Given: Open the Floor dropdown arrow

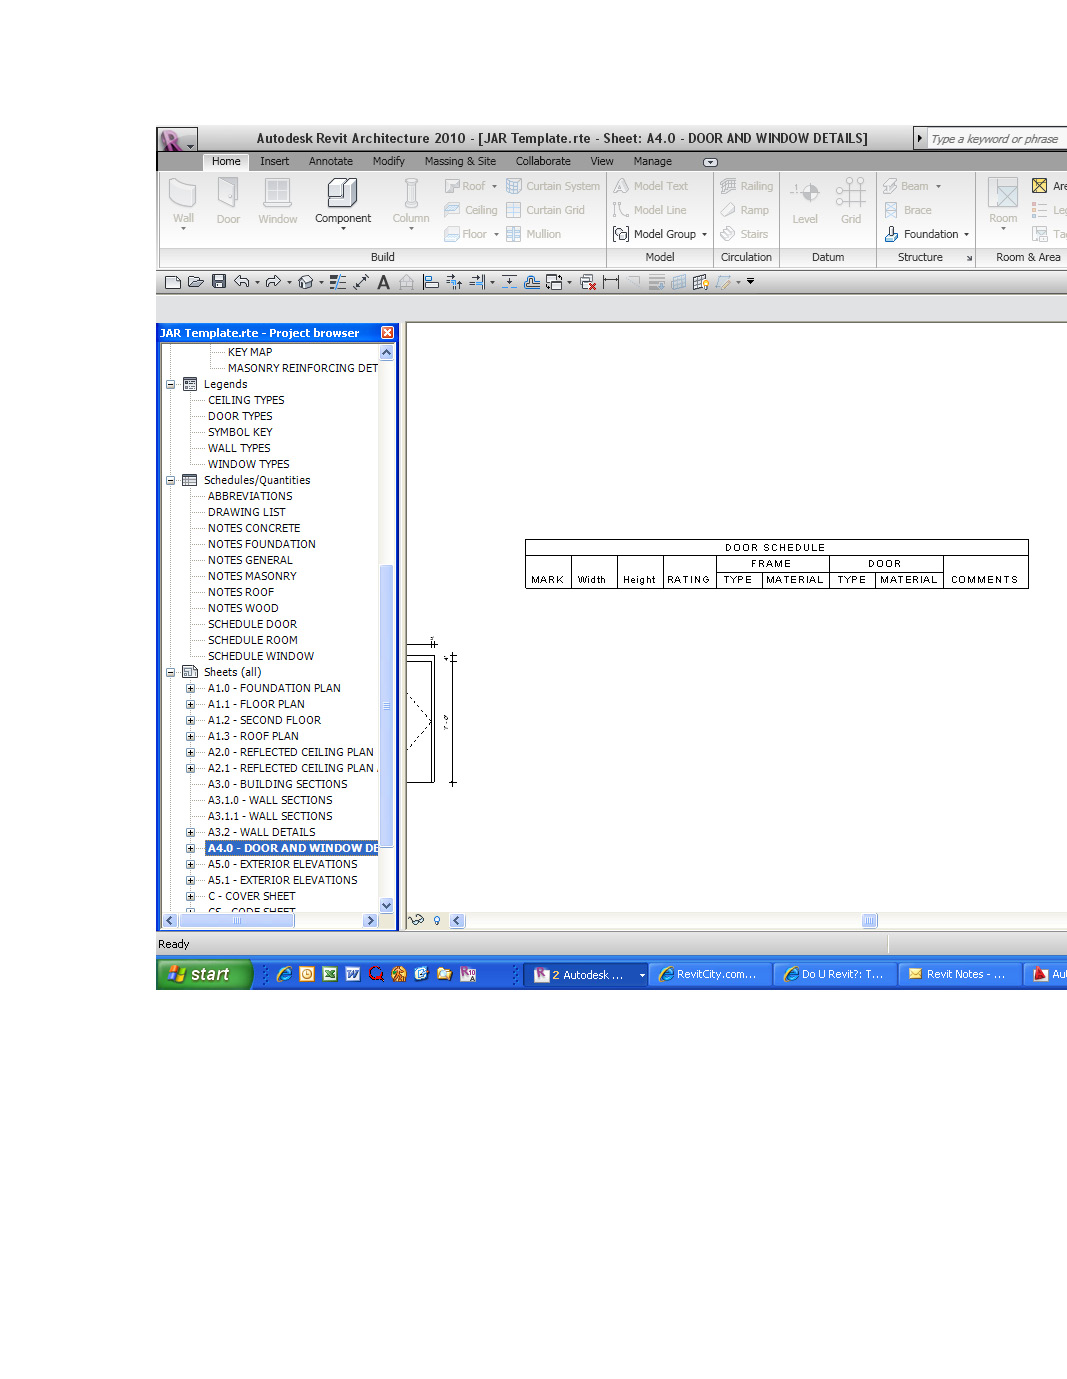Looking at the screenshot, I should 496,234.
